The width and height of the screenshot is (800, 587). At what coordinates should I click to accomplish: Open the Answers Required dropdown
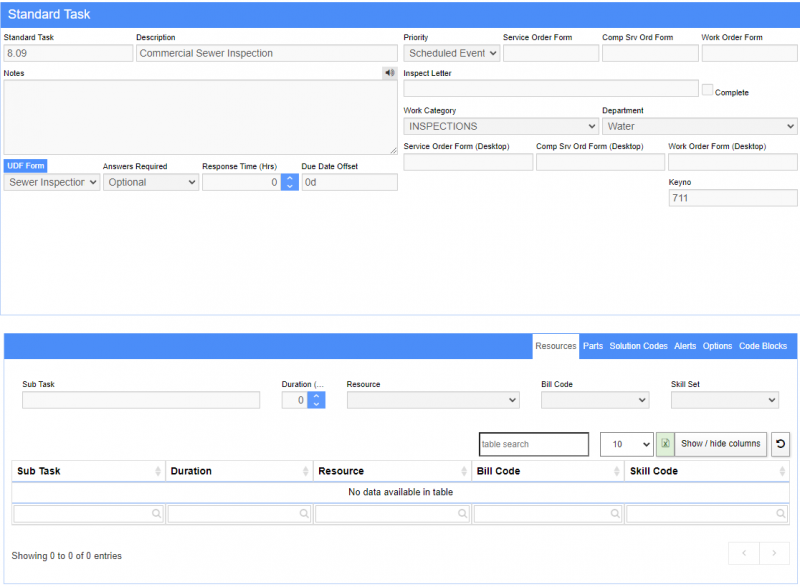tap(150, 183)
